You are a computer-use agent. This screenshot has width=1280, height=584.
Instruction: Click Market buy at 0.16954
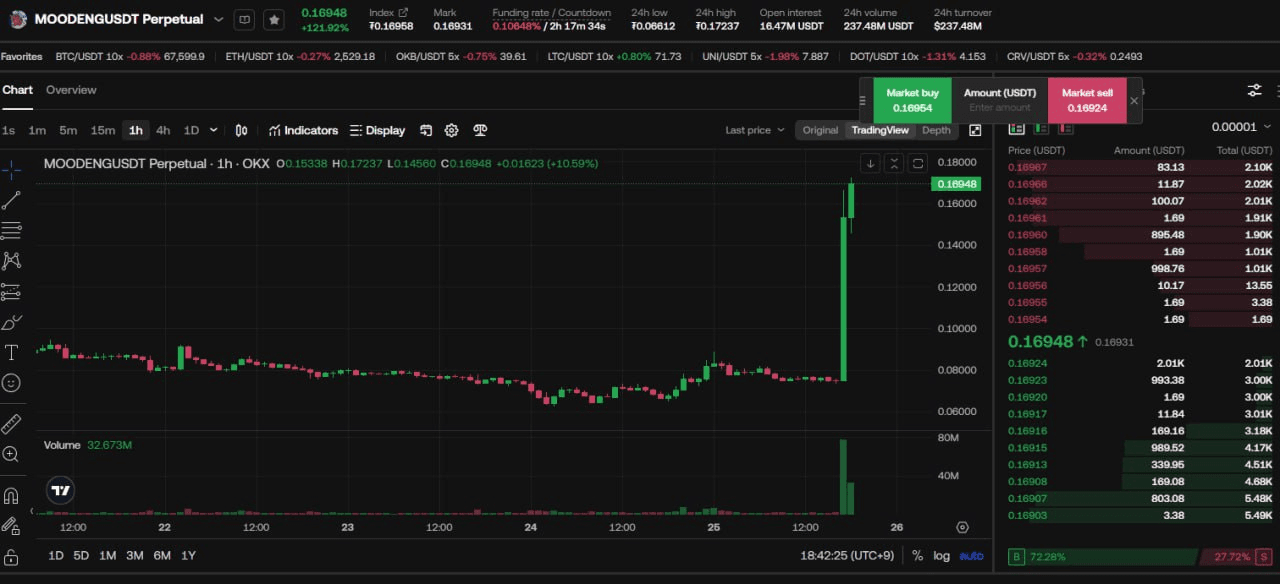[912, 100]
